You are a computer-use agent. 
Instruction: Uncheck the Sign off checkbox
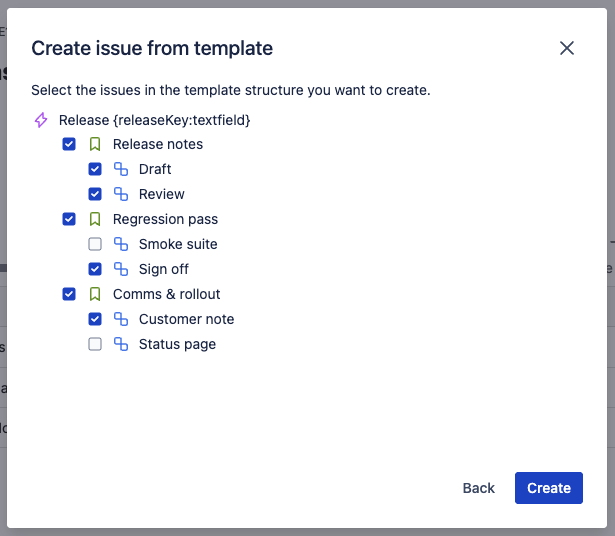[95, 269]
